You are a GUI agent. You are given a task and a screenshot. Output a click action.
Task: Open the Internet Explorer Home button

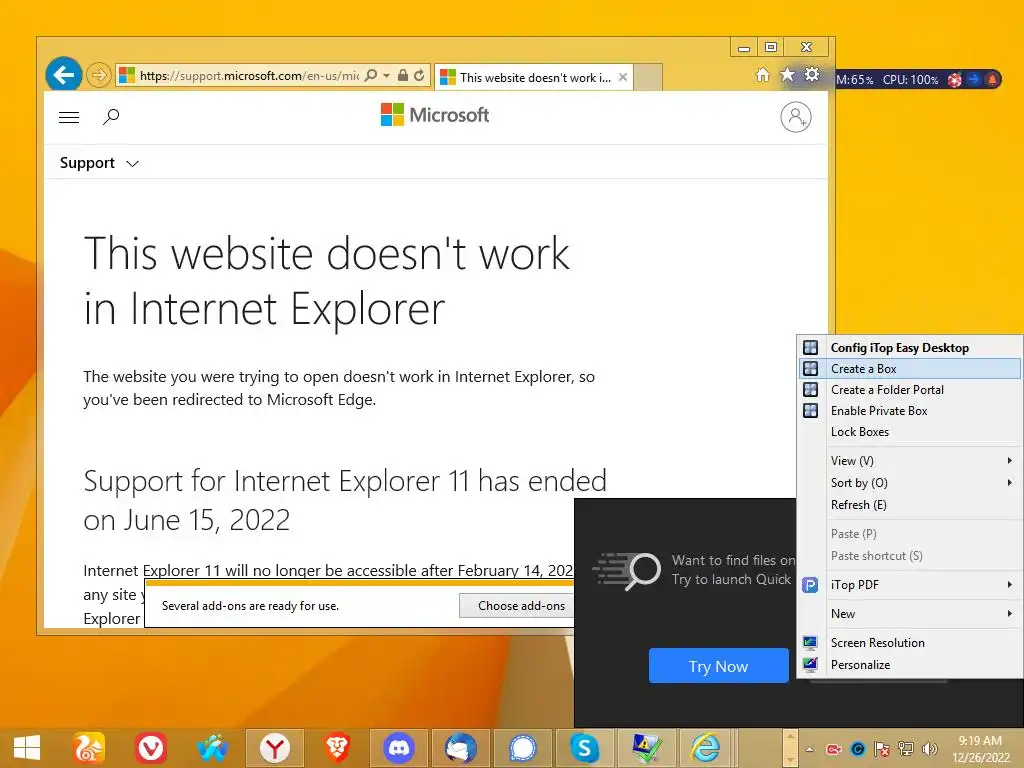762,75
